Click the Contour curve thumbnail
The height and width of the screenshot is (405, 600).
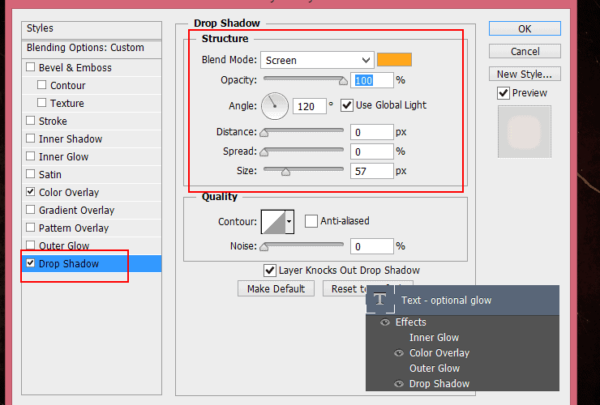coord(272,222)
